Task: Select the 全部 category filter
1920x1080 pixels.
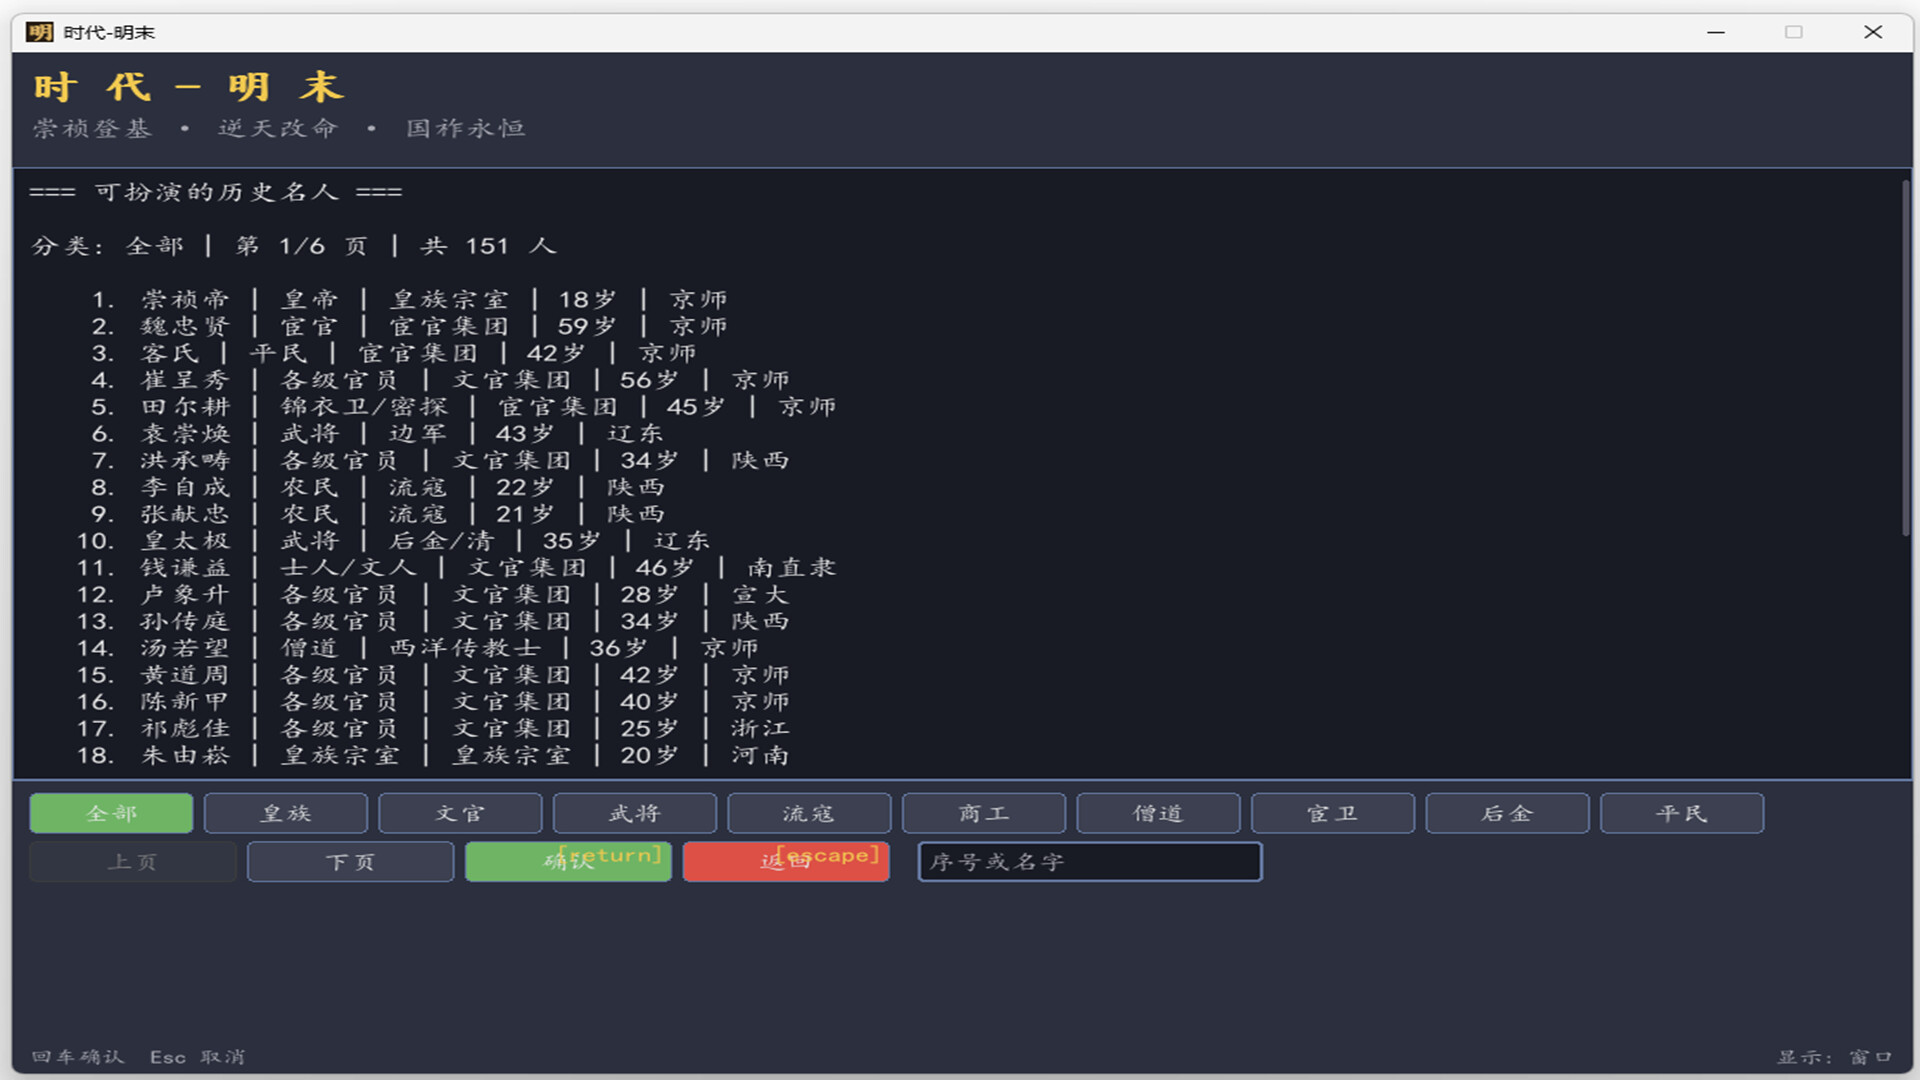Action: [111, 813]
